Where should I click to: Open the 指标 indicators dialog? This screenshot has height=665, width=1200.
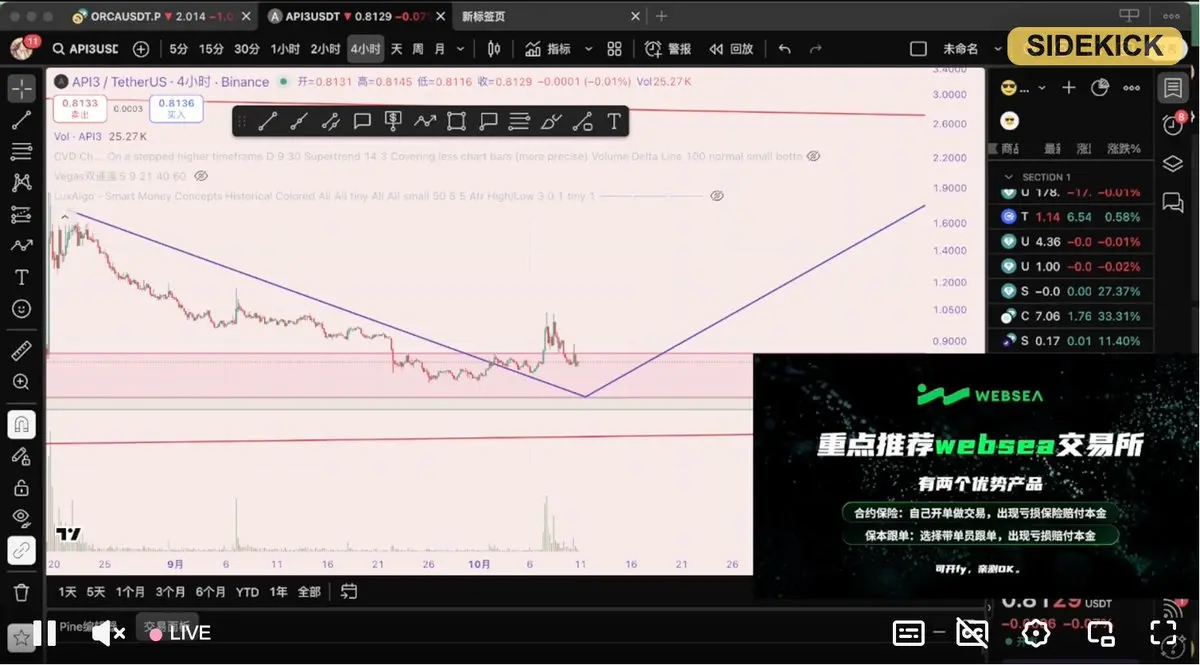click(x=549, y=49)
